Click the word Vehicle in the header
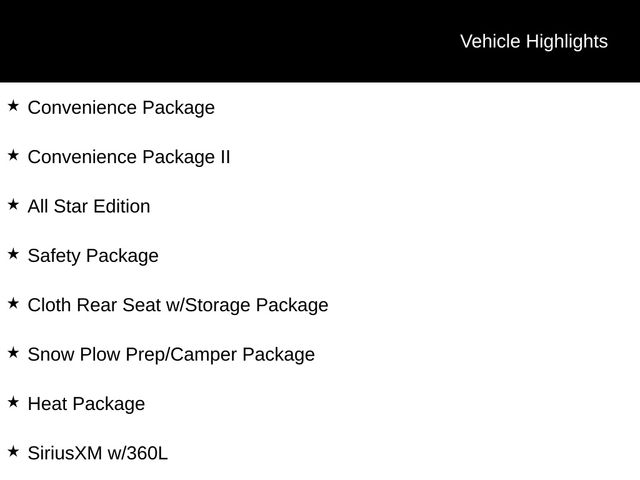 point(490,41)
